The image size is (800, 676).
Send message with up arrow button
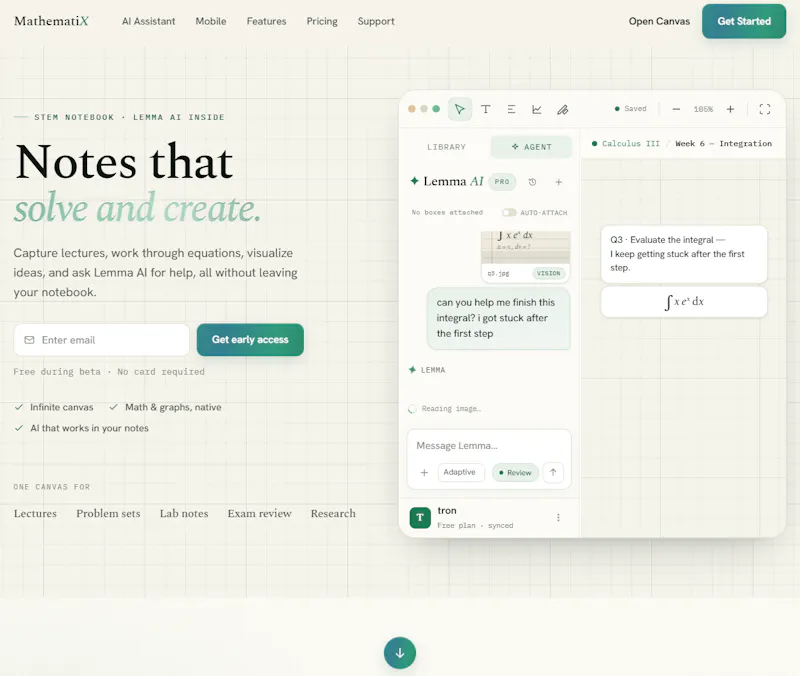point(553,472)
